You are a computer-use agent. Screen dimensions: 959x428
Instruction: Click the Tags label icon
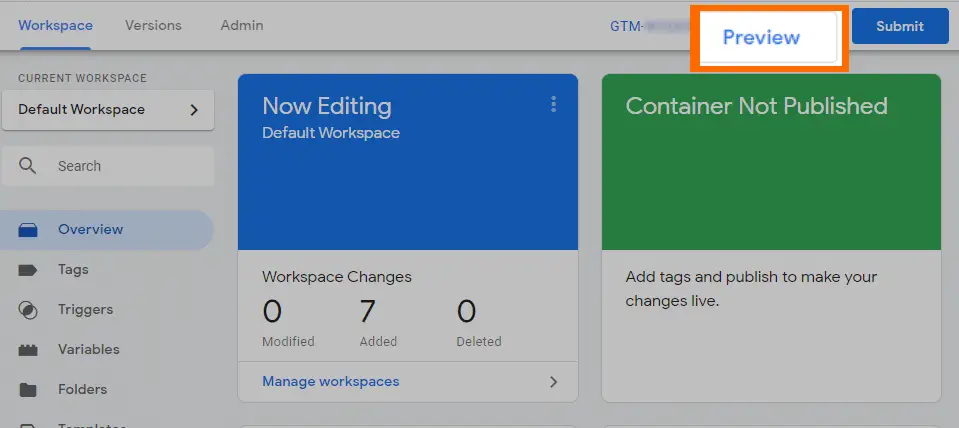coord(28,270)
